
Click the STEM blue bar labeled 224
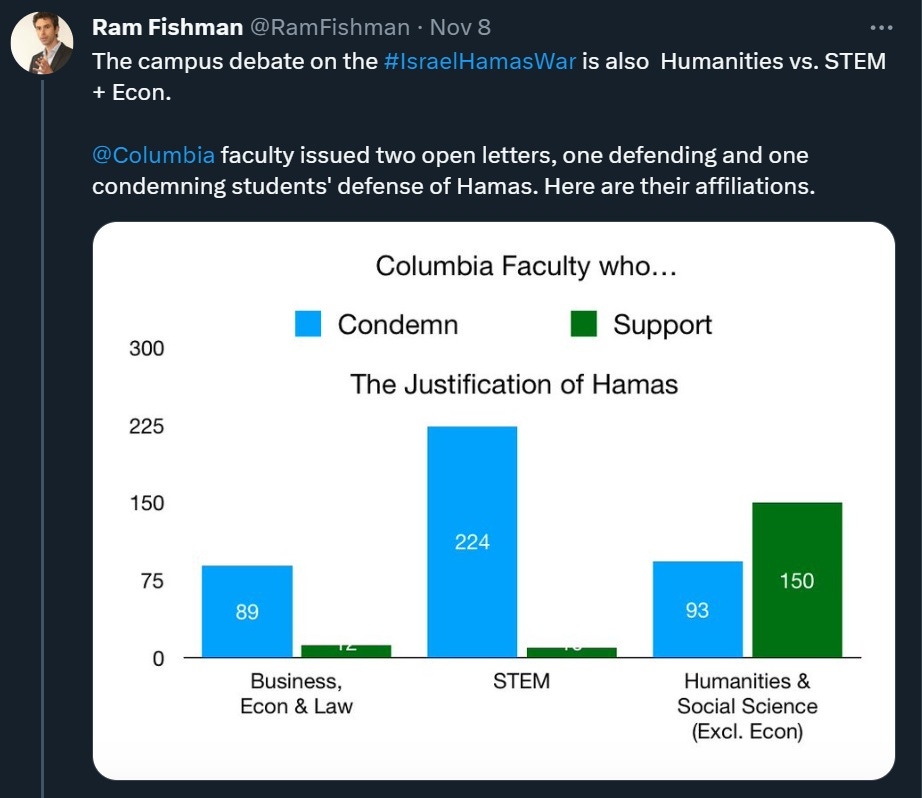(472, 542)
